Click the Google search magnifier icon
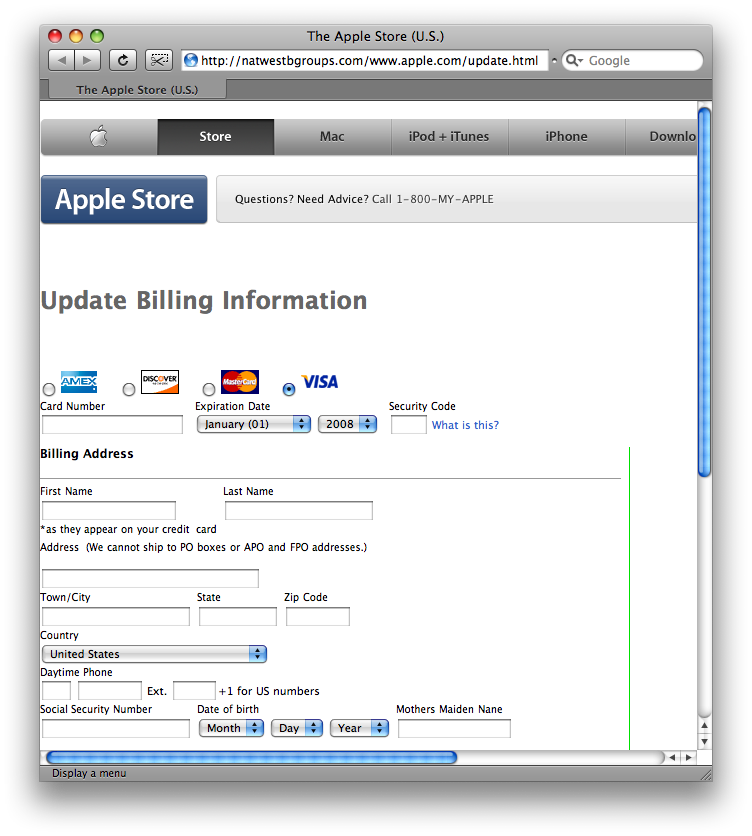752x836 pixels. tap(572, 60)
